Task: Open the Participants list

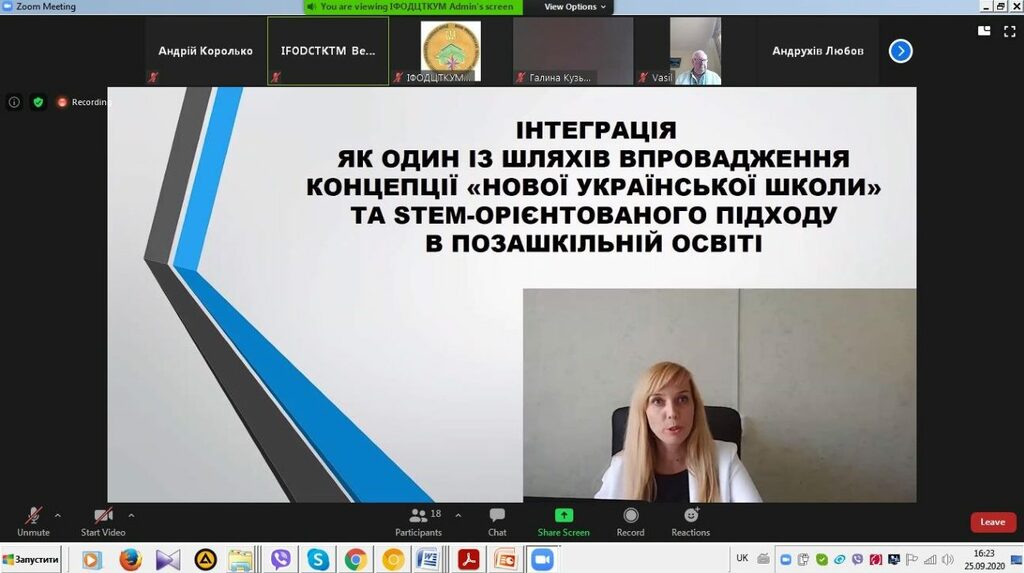Action: 418,521
